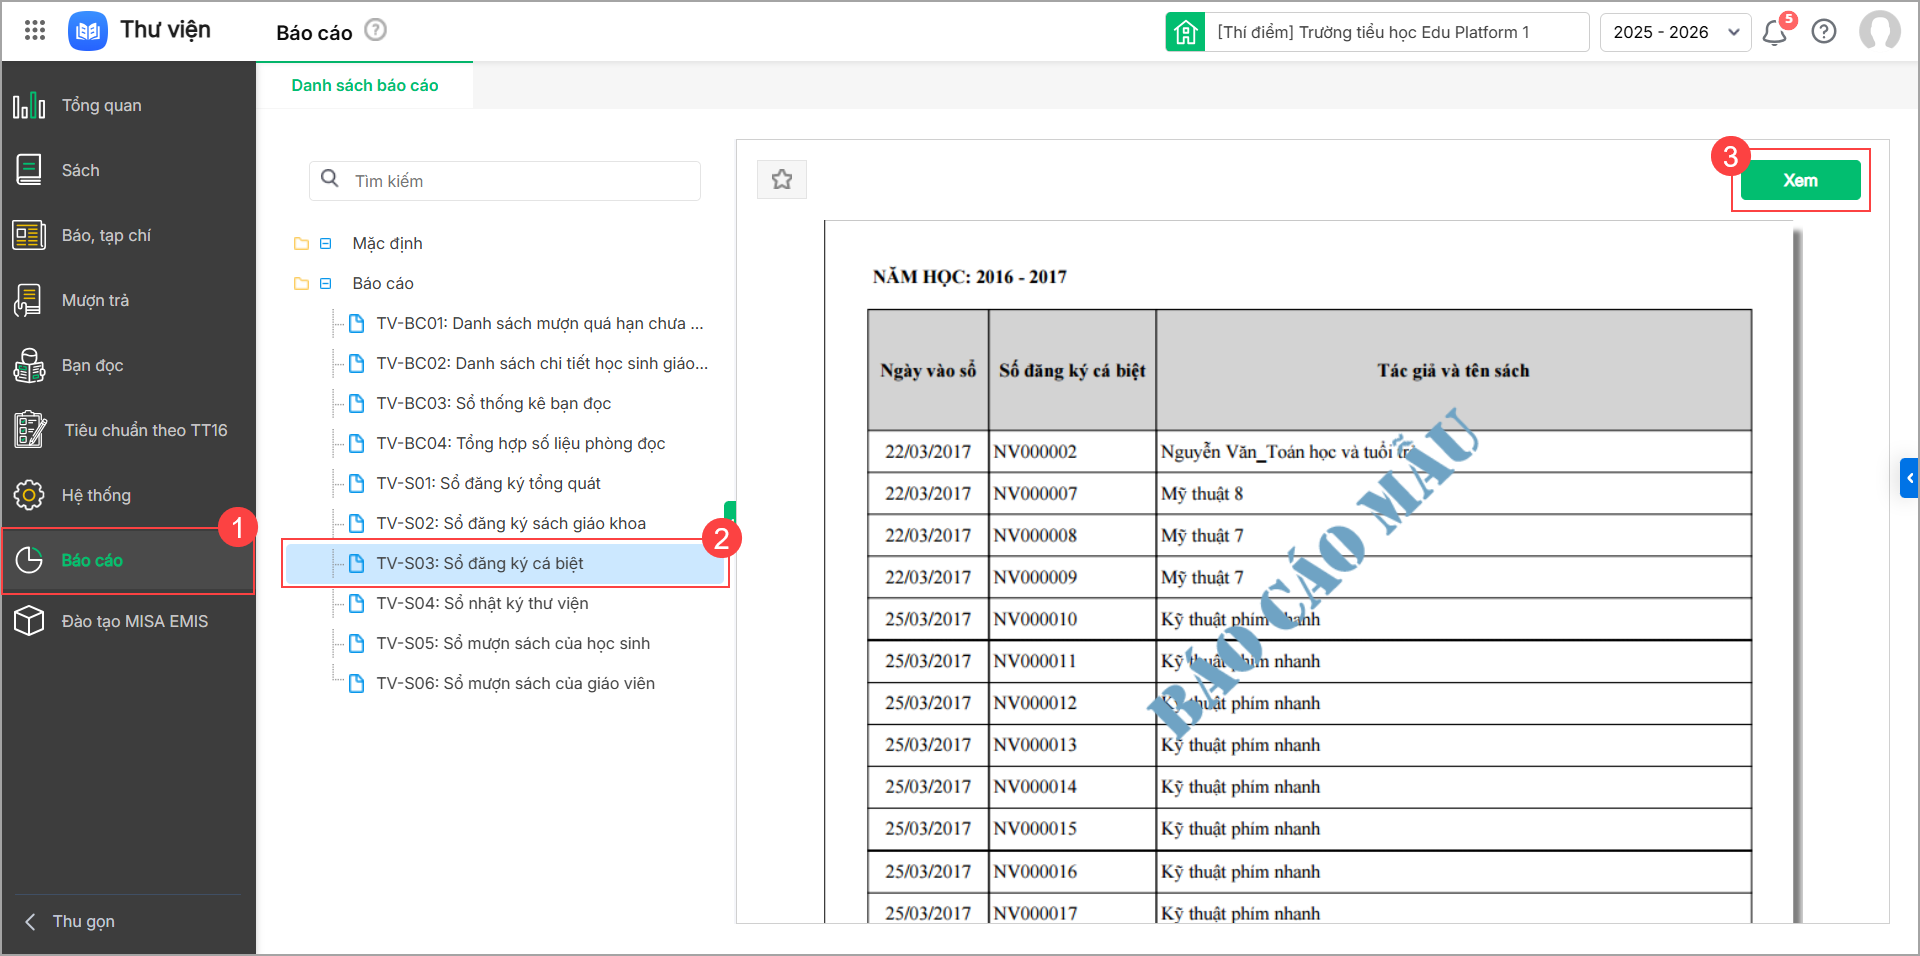Open the apps grid launcher icon
The image size is (1920, 956).
(35, 30)
